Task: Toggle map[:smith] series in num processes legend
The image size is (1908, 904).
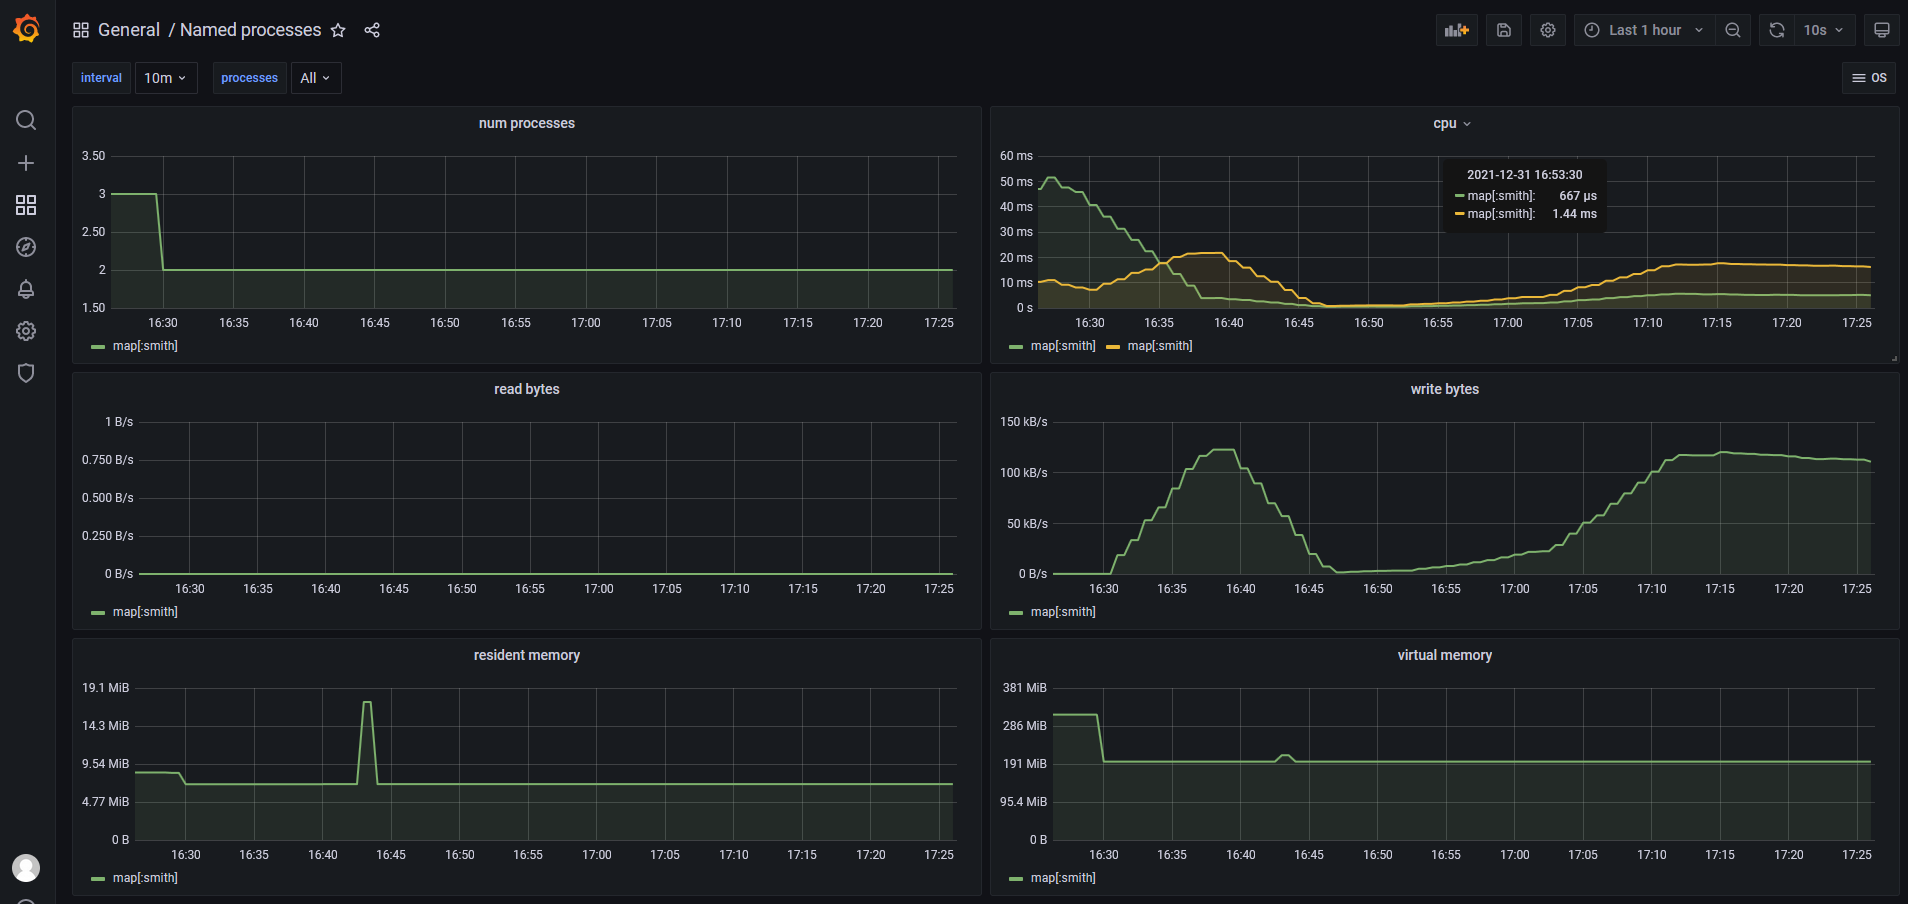Action: [x=144, y=346]
